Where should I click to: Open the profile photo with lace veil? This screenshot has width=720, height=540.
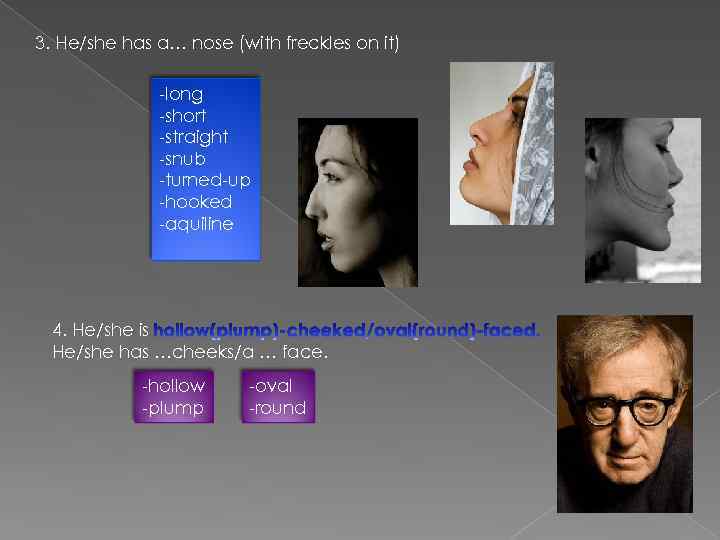[x=502, y=144]
